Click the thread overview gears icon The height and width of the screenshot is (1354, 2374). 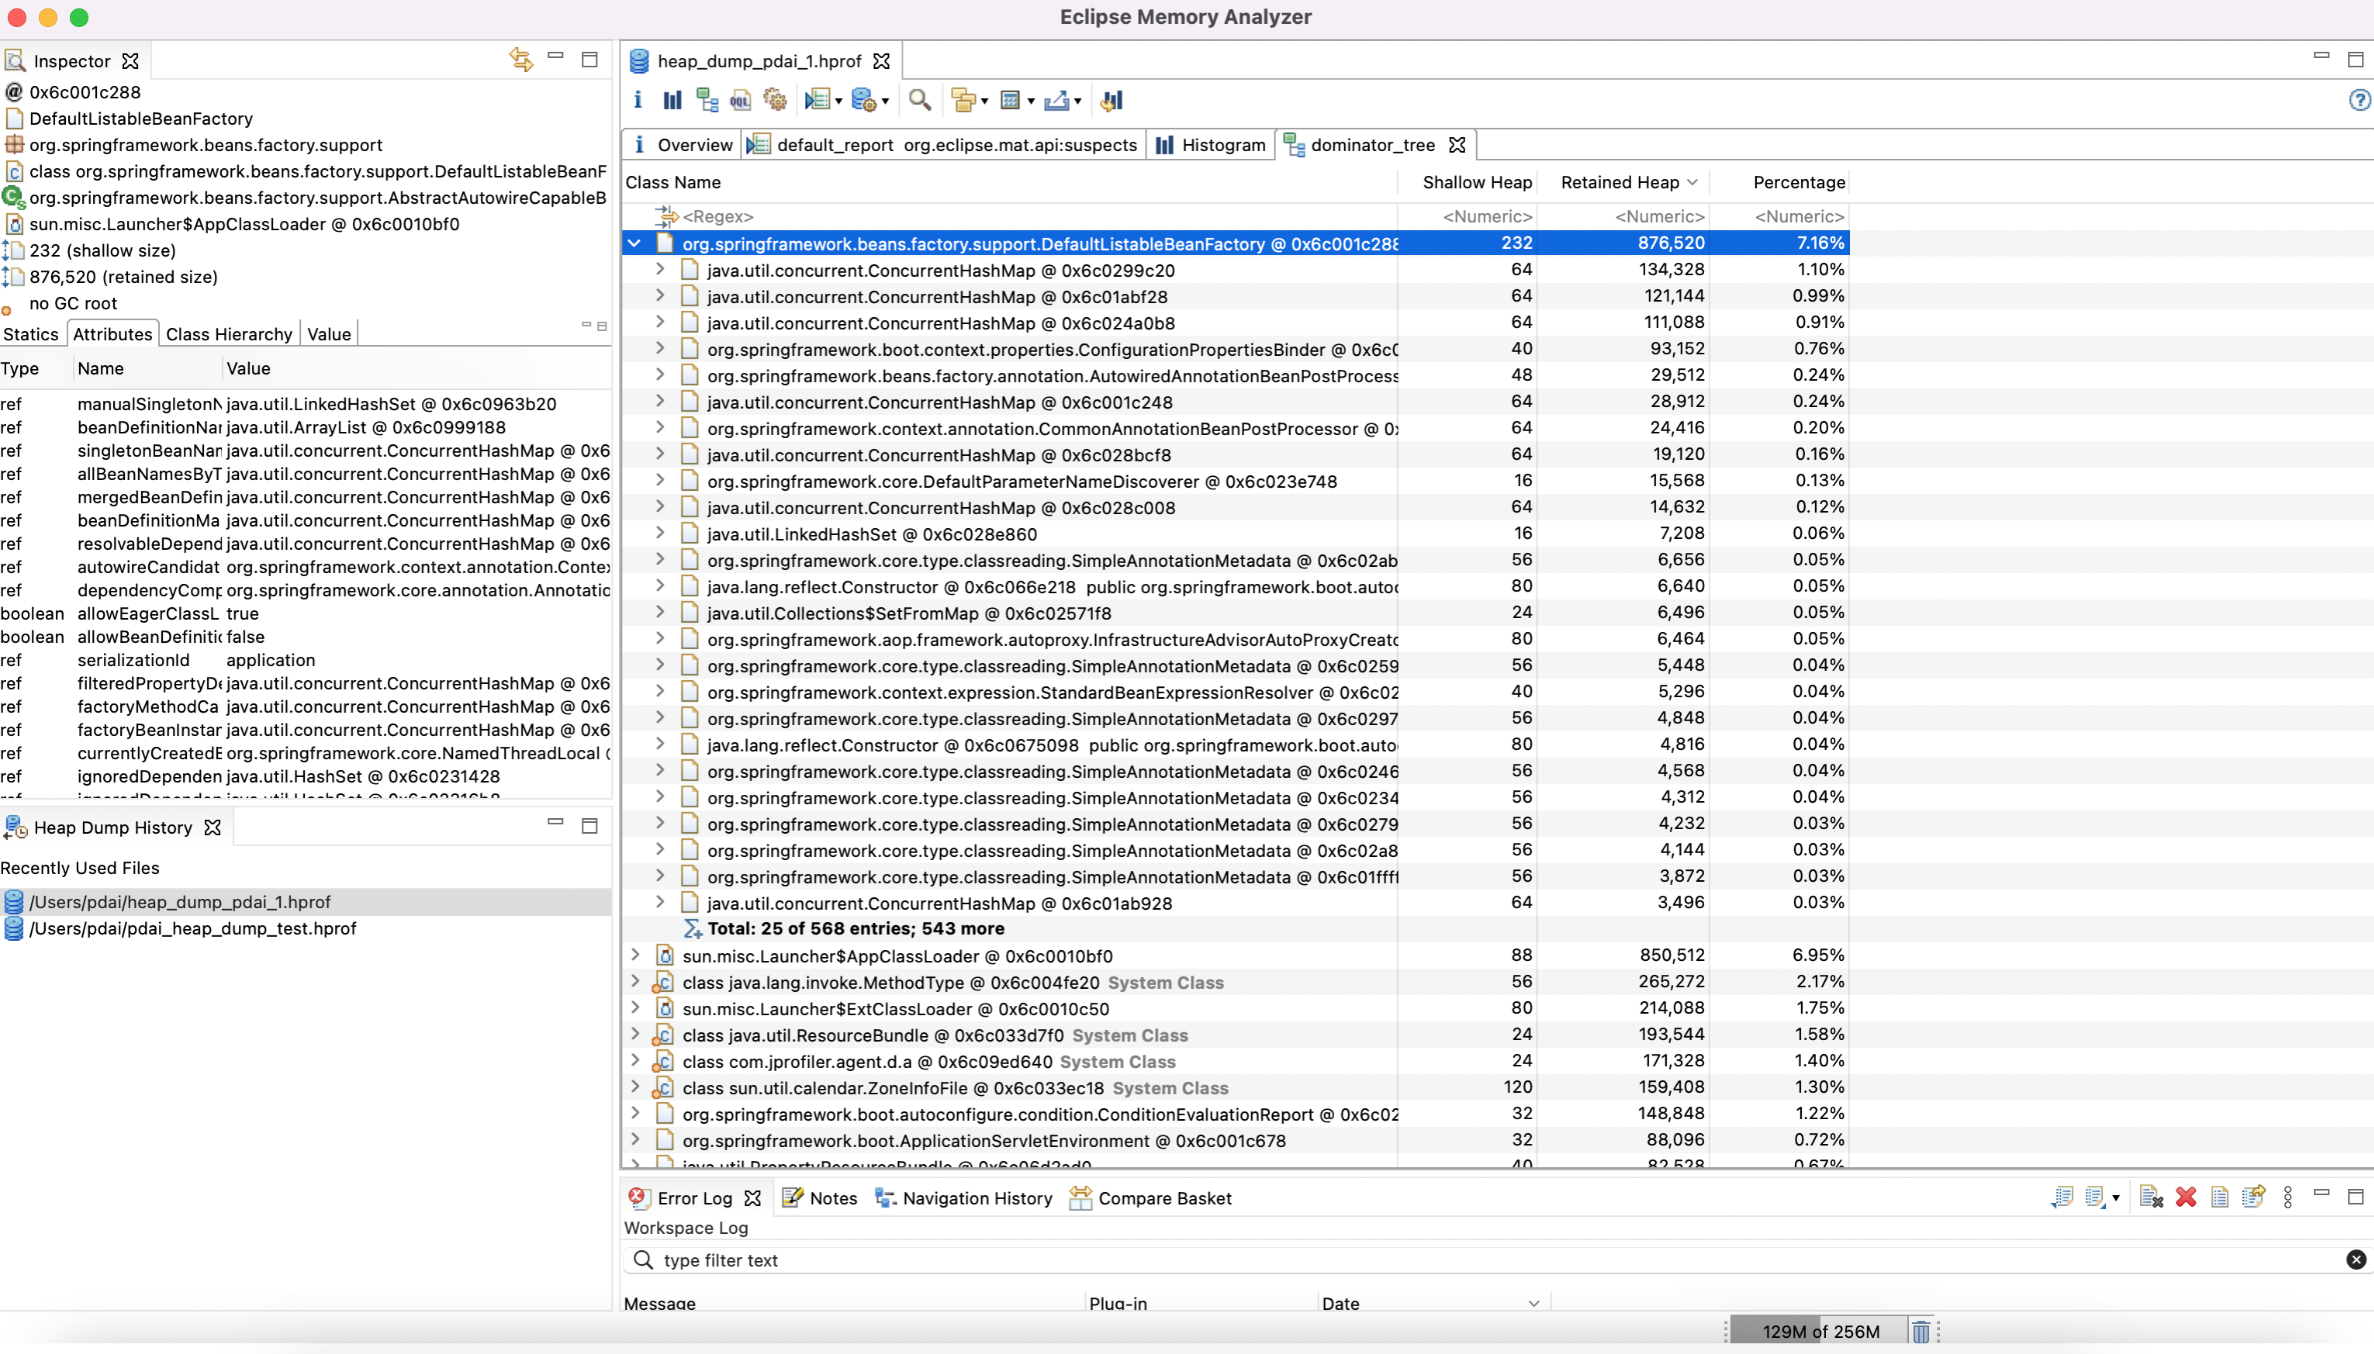tap(775, 100)
